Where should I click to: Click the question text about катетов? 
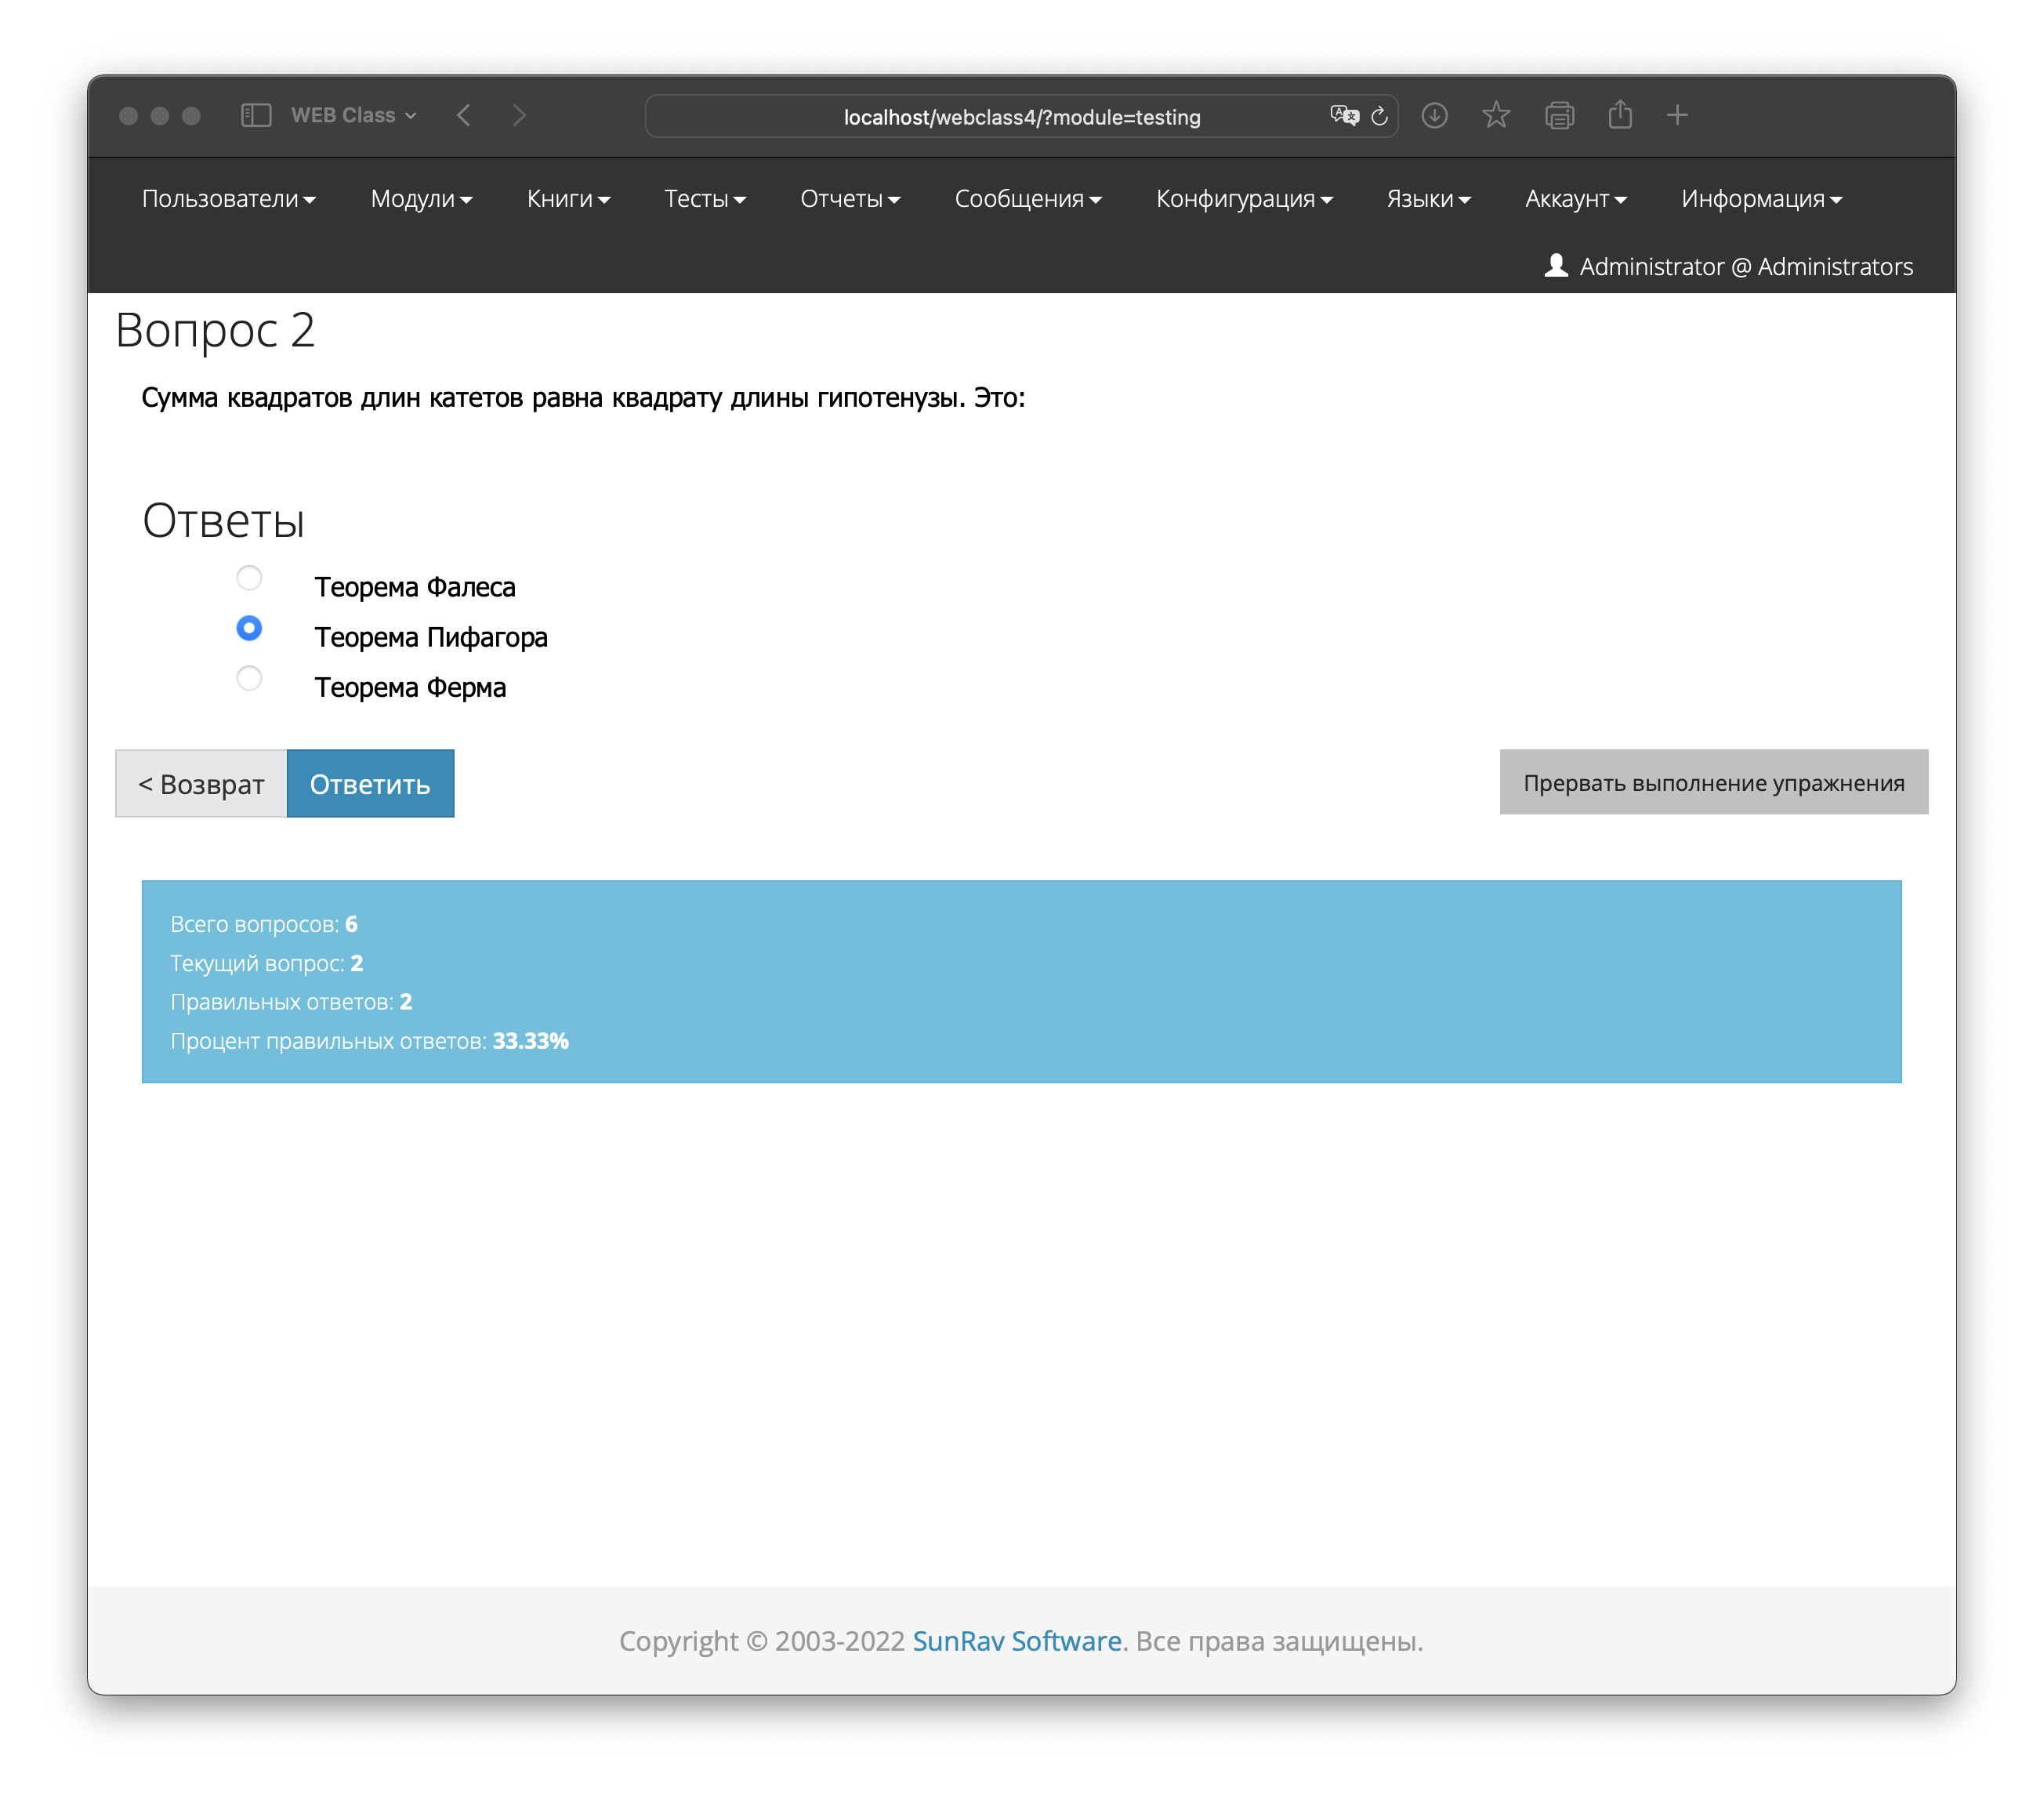tap(583, 398)
